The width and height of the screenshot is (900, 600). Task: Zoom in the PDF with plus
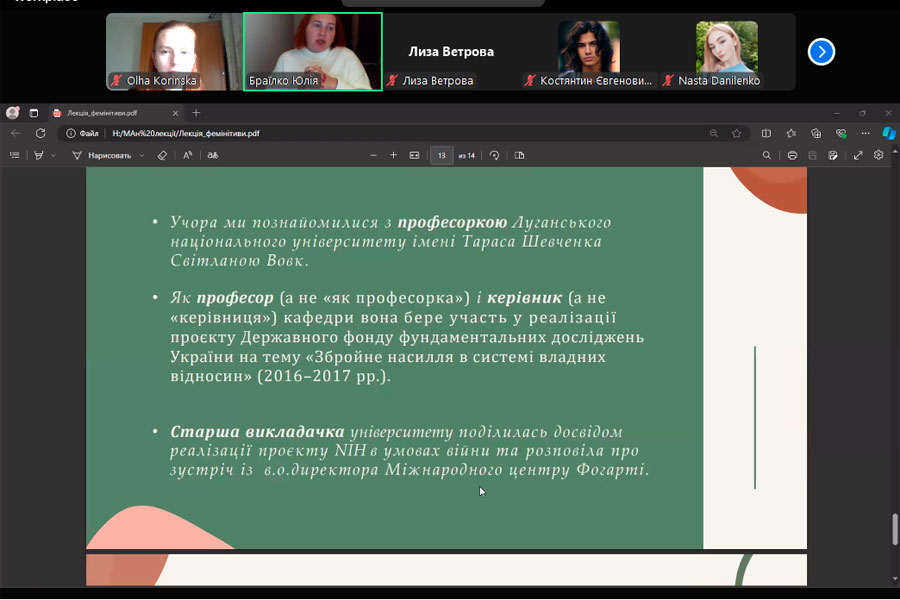tap(393, 155)
